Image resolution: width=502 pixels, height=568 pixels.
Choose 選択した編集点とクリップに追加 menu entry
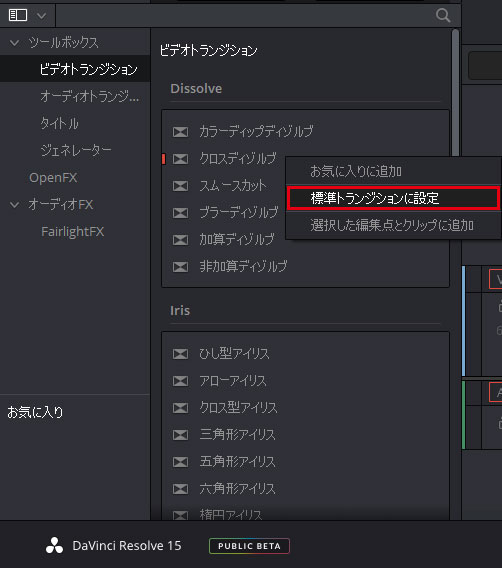point(393,225)
